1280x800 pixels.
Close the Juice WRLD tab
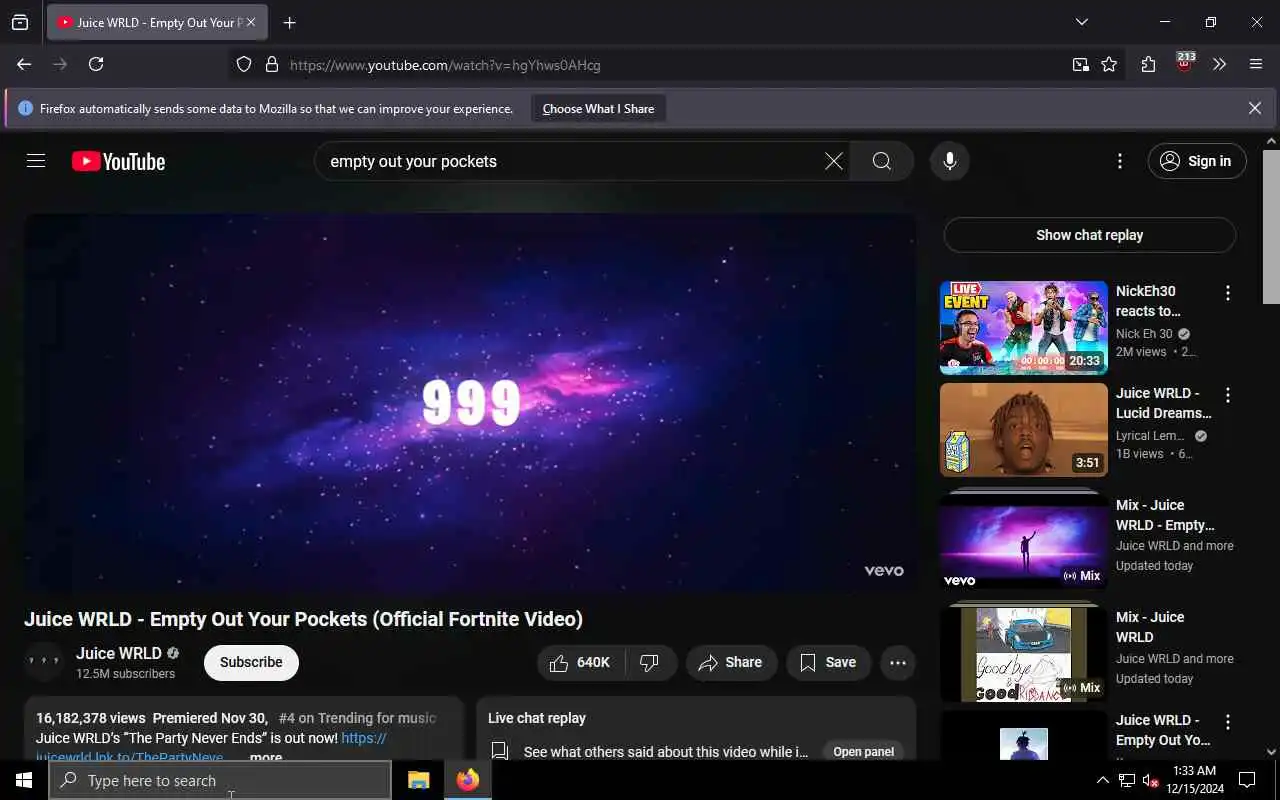pyautogui.click(x=251, y=22)
